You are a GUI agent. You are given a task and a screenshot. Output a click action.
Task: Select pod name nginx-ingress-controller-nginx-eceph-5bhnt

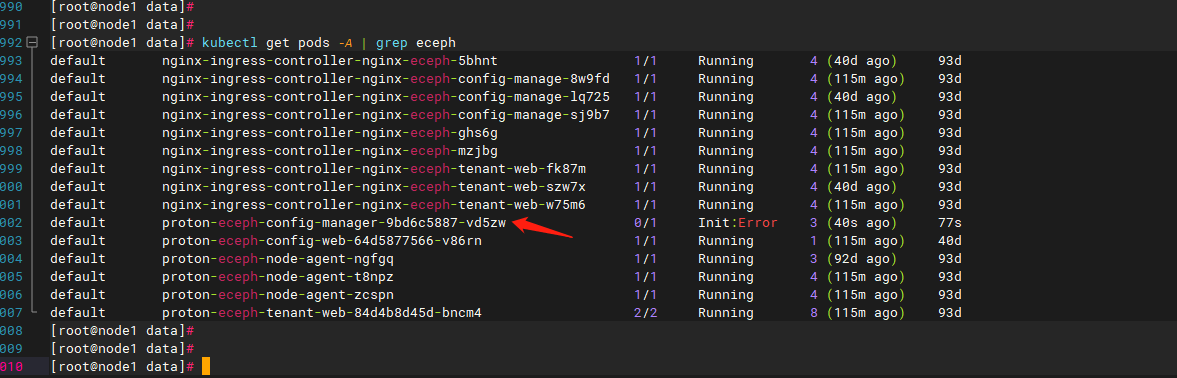tap(330, 61)
